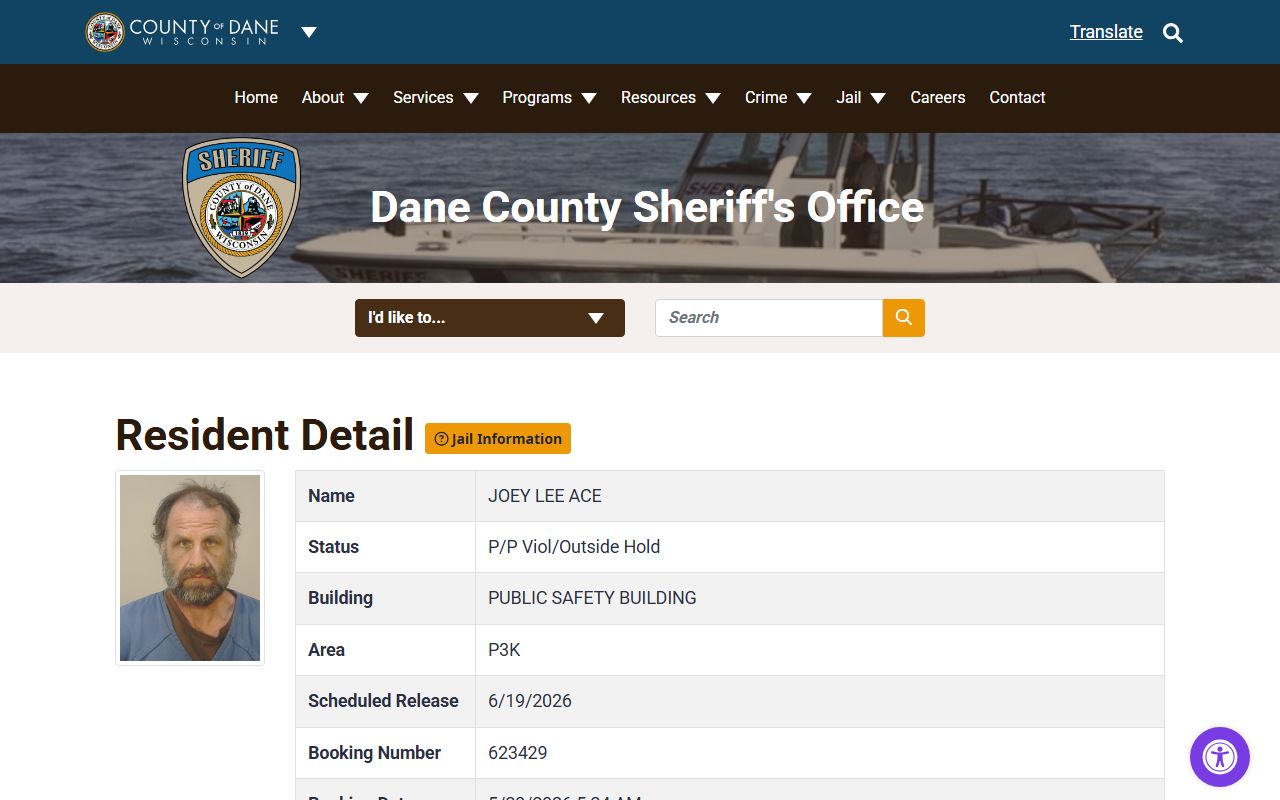Image resolution: width=1280 pixels, height=800 pixels.
Task: Expand the Crime dropdown arrow
Action: click(804, 98)
